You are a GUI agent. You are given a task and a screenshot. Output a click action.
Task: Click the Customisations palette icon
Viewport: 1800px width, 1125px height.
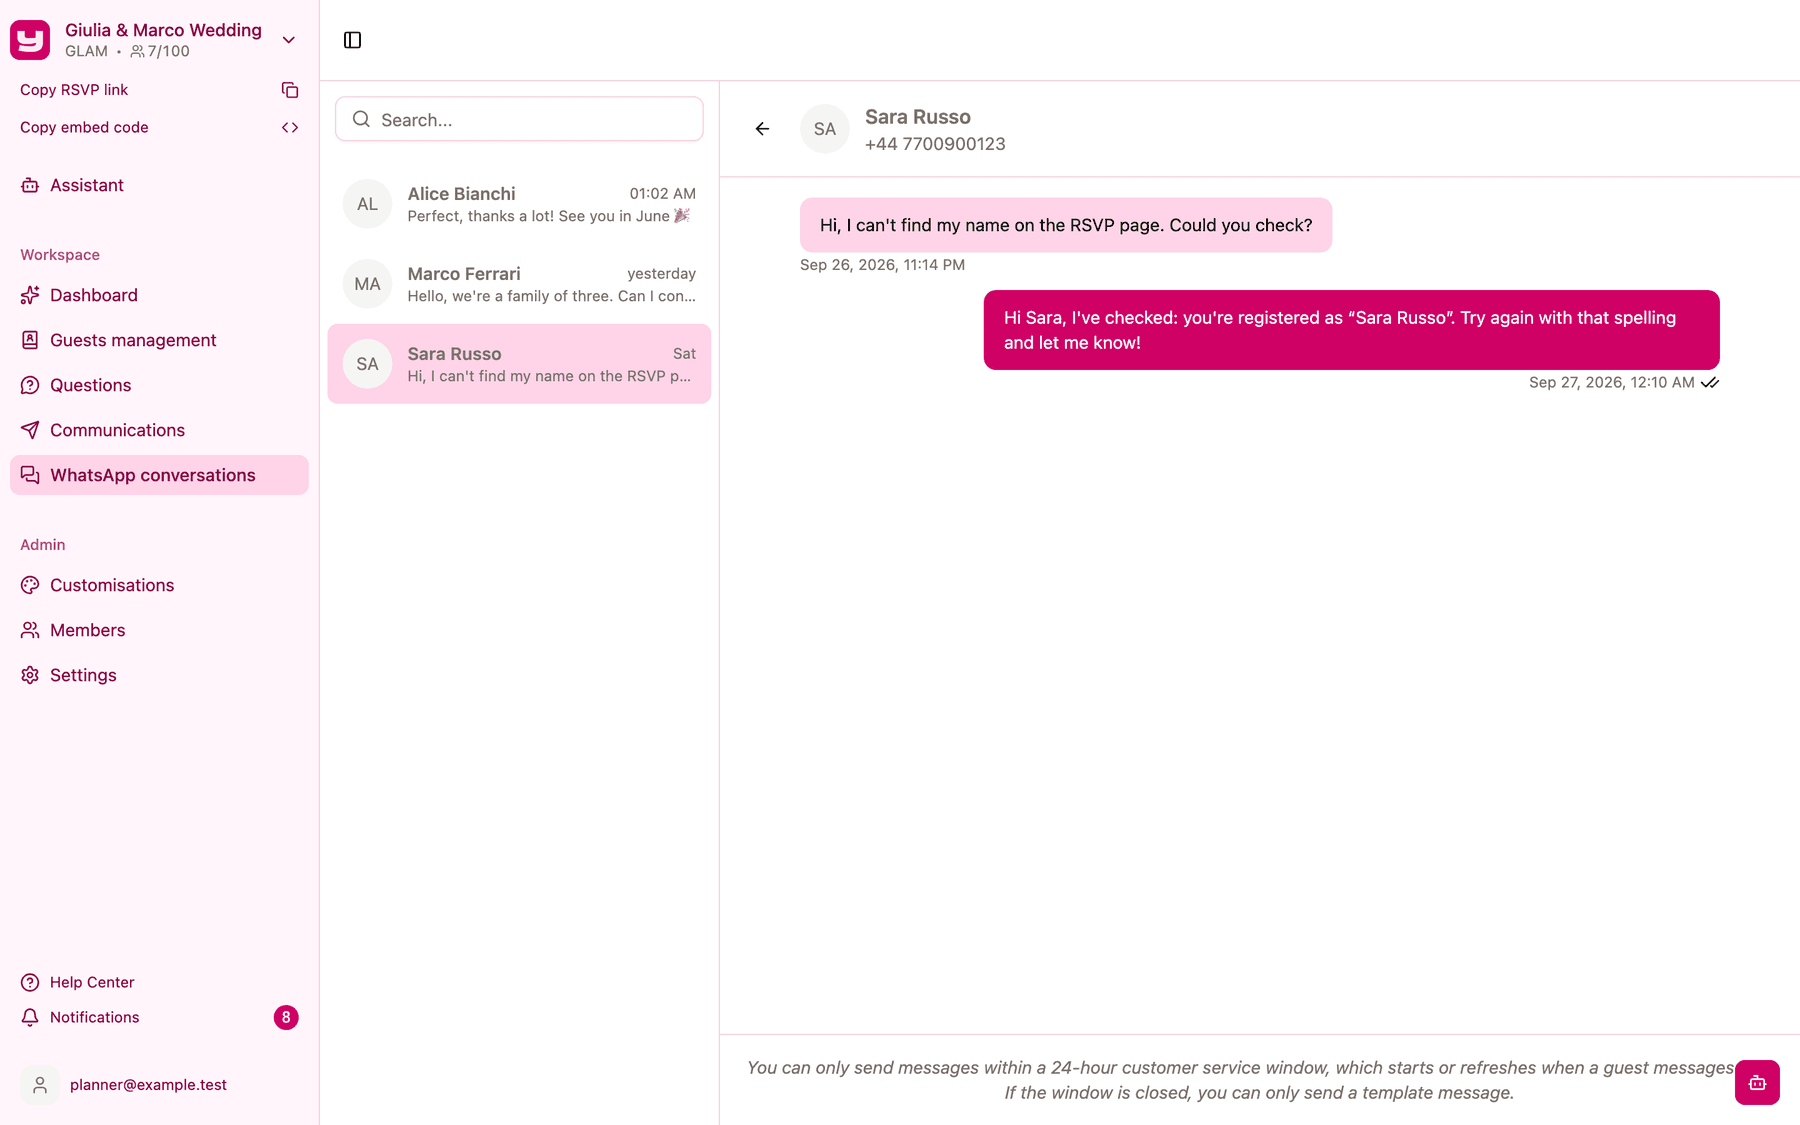tap(30, 585)
